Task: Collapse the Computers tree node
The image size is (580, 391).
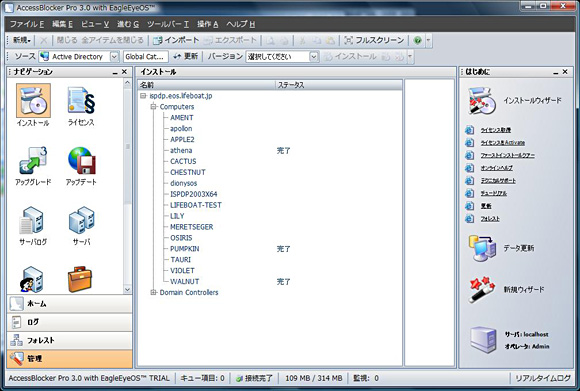Action: 153,107
